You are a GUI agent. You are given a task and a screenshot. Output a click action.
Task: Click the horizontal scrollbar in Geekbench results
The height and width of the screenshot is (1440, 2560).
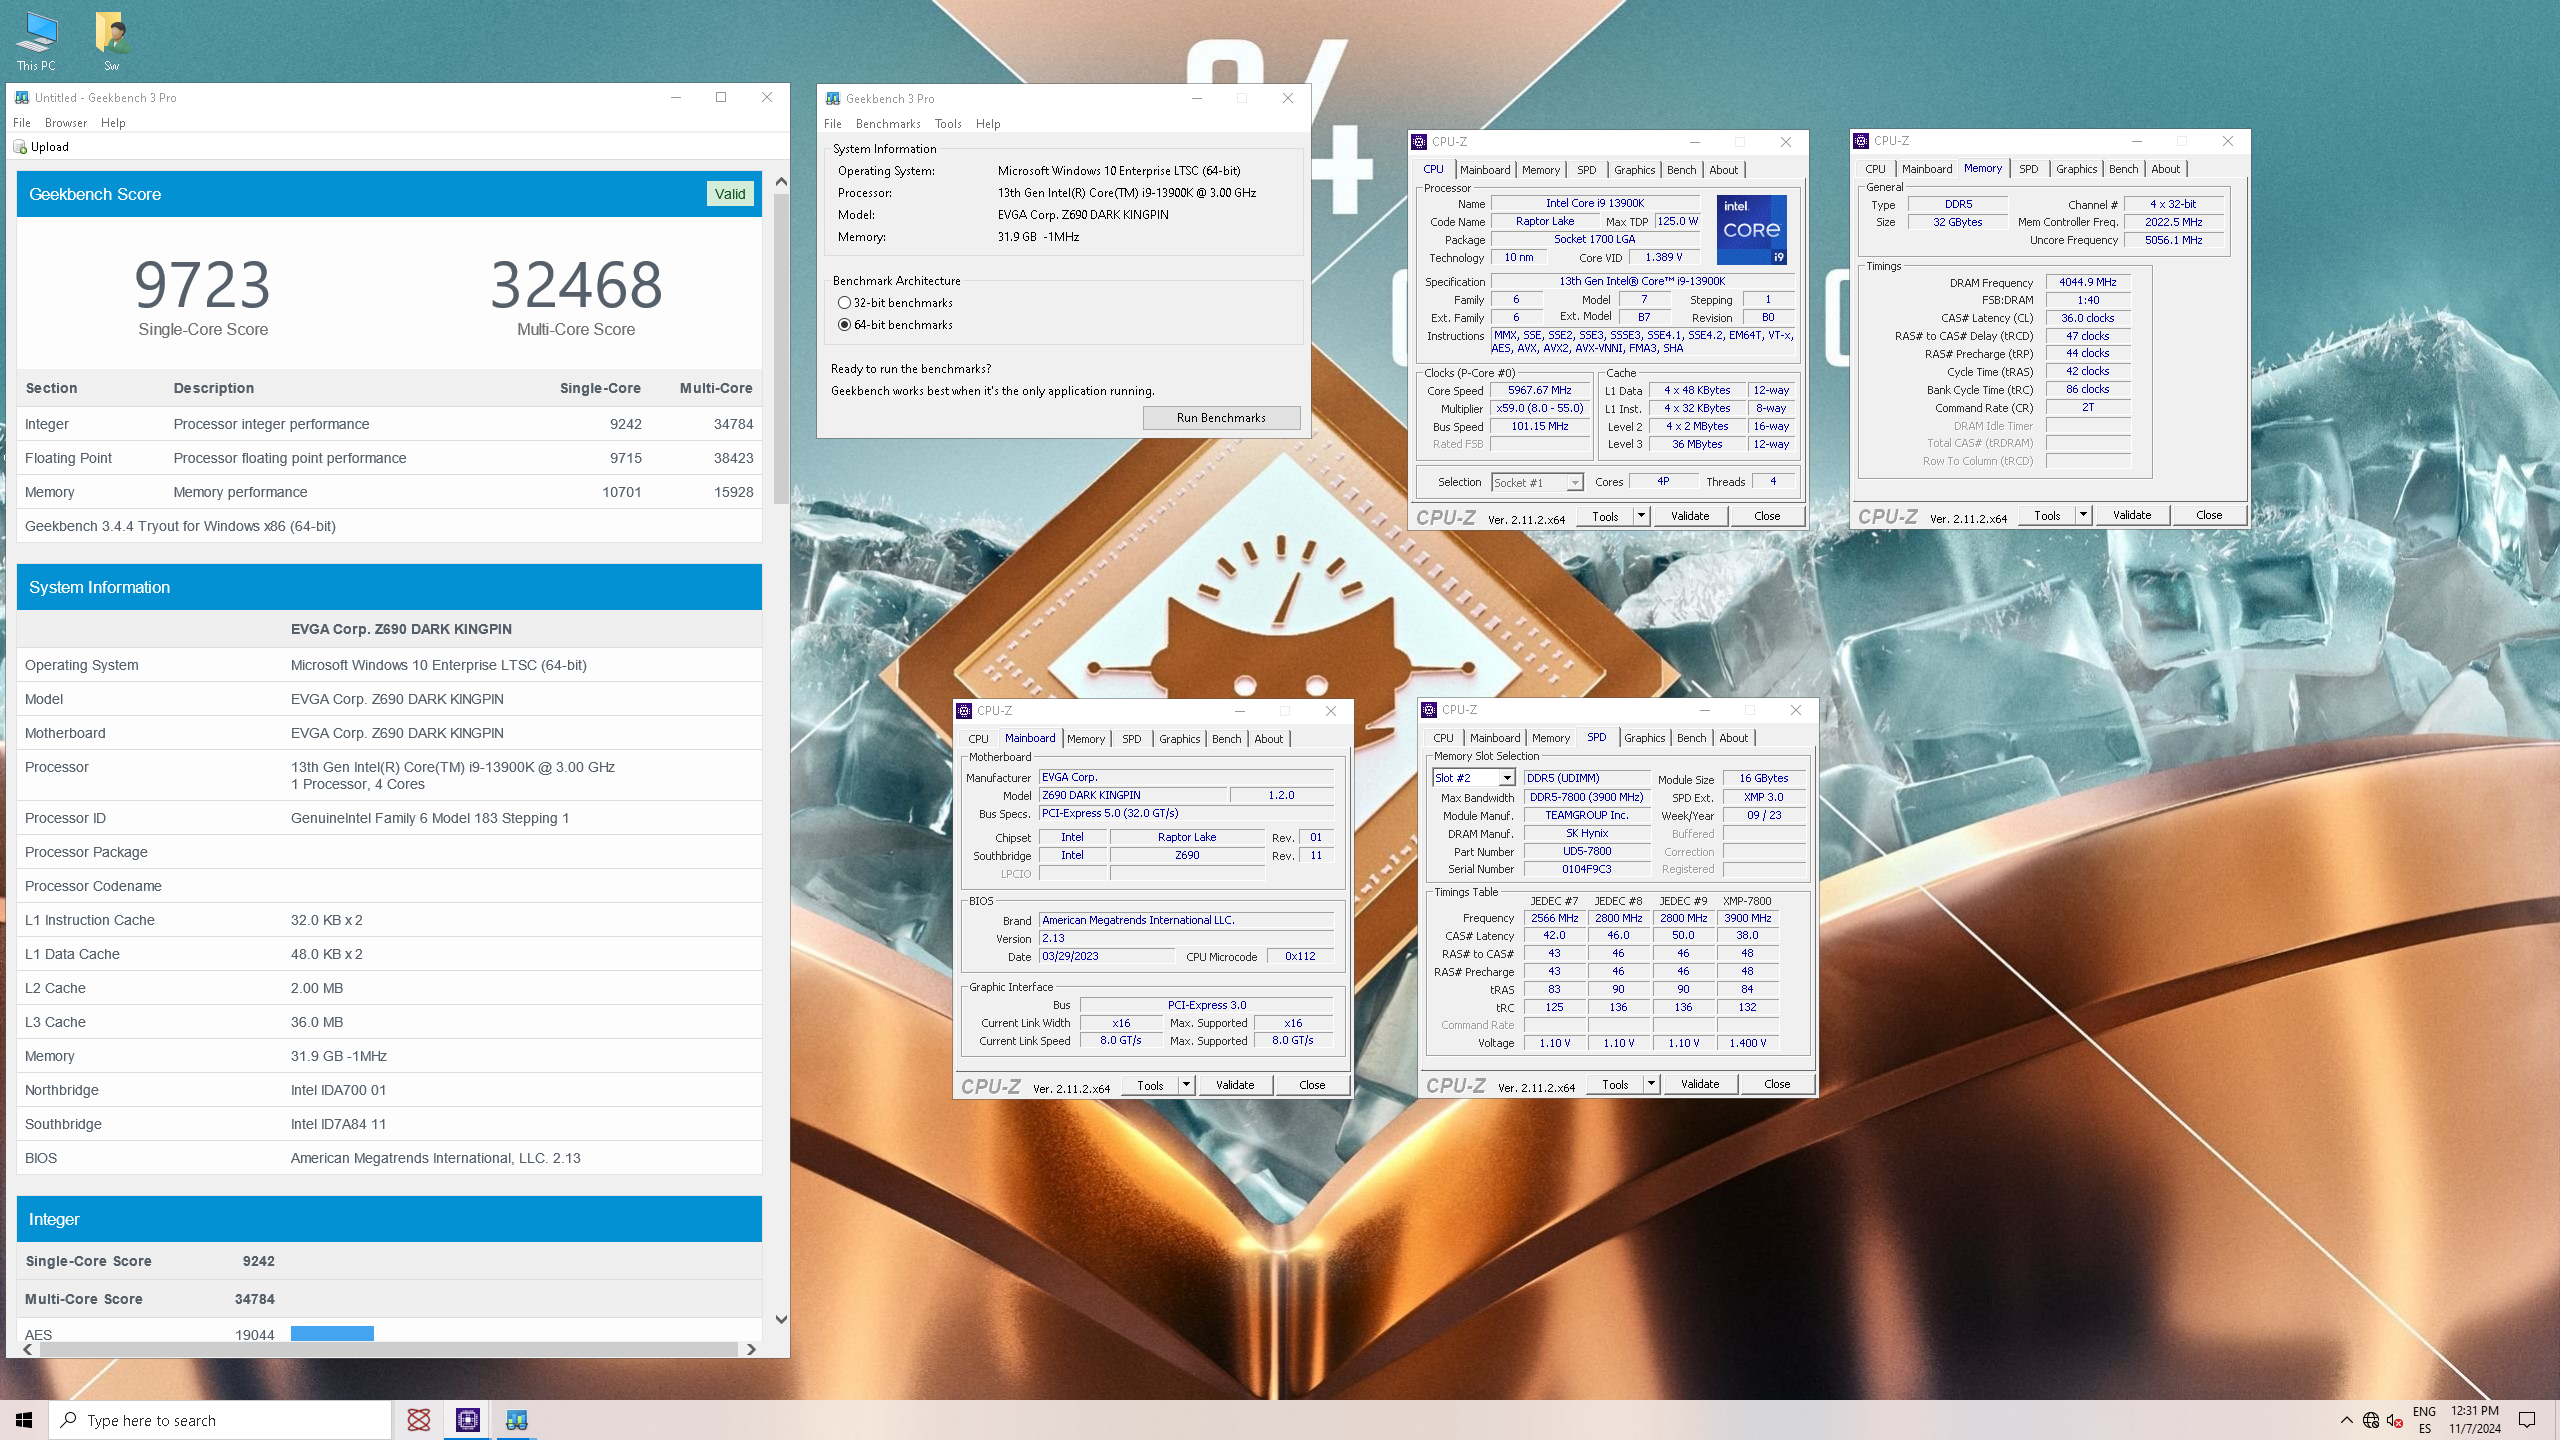388,1349
